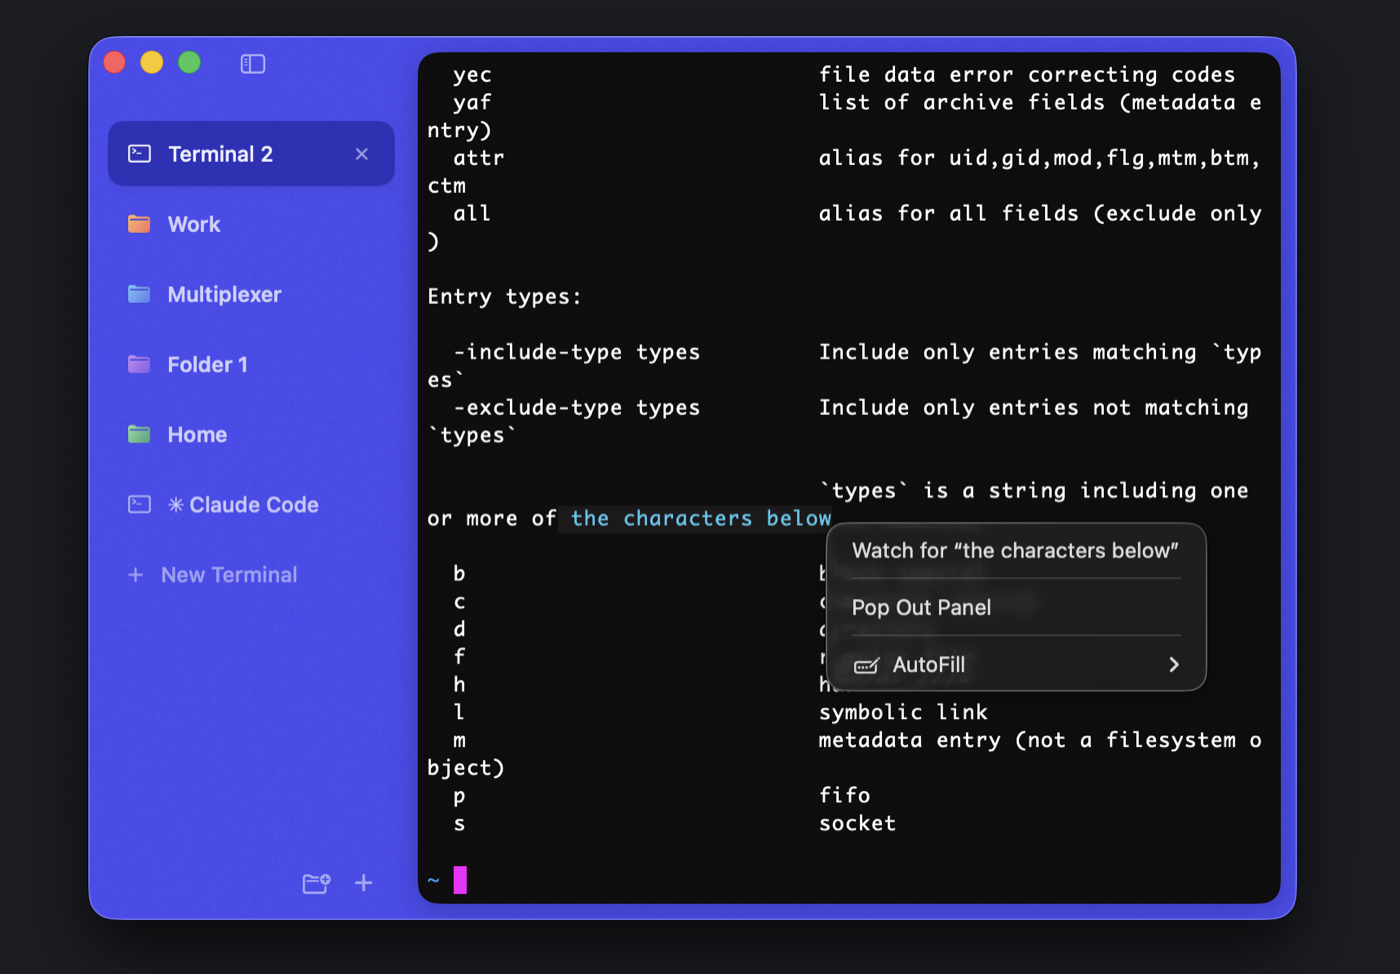The height and width of the screenshot is (974, 1400).
Task: Select the Home folder label
Action: [197, 434]
